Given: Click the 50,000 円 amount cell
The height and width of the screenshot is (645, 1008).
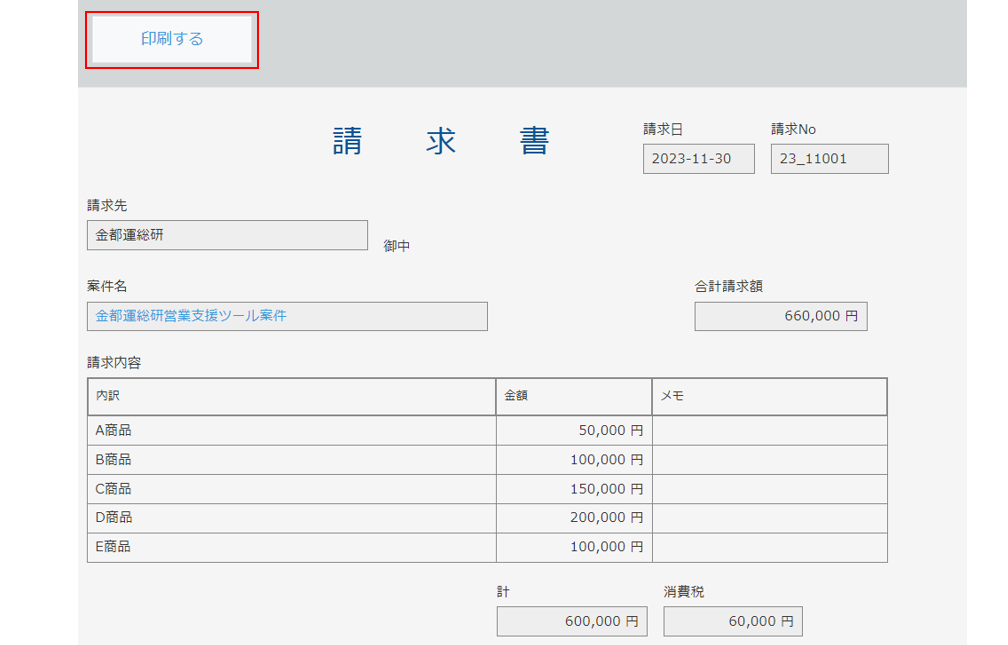Looking at the screenshot, I should pyautogui.click(x=573, y=431).
